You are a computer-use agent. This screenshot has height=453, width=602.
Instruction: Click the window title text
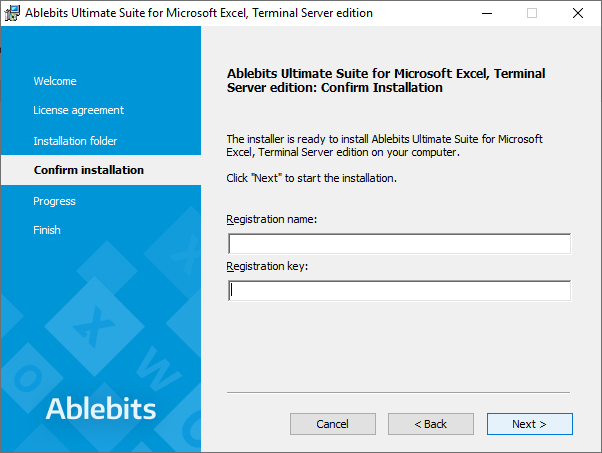point(199,13)
